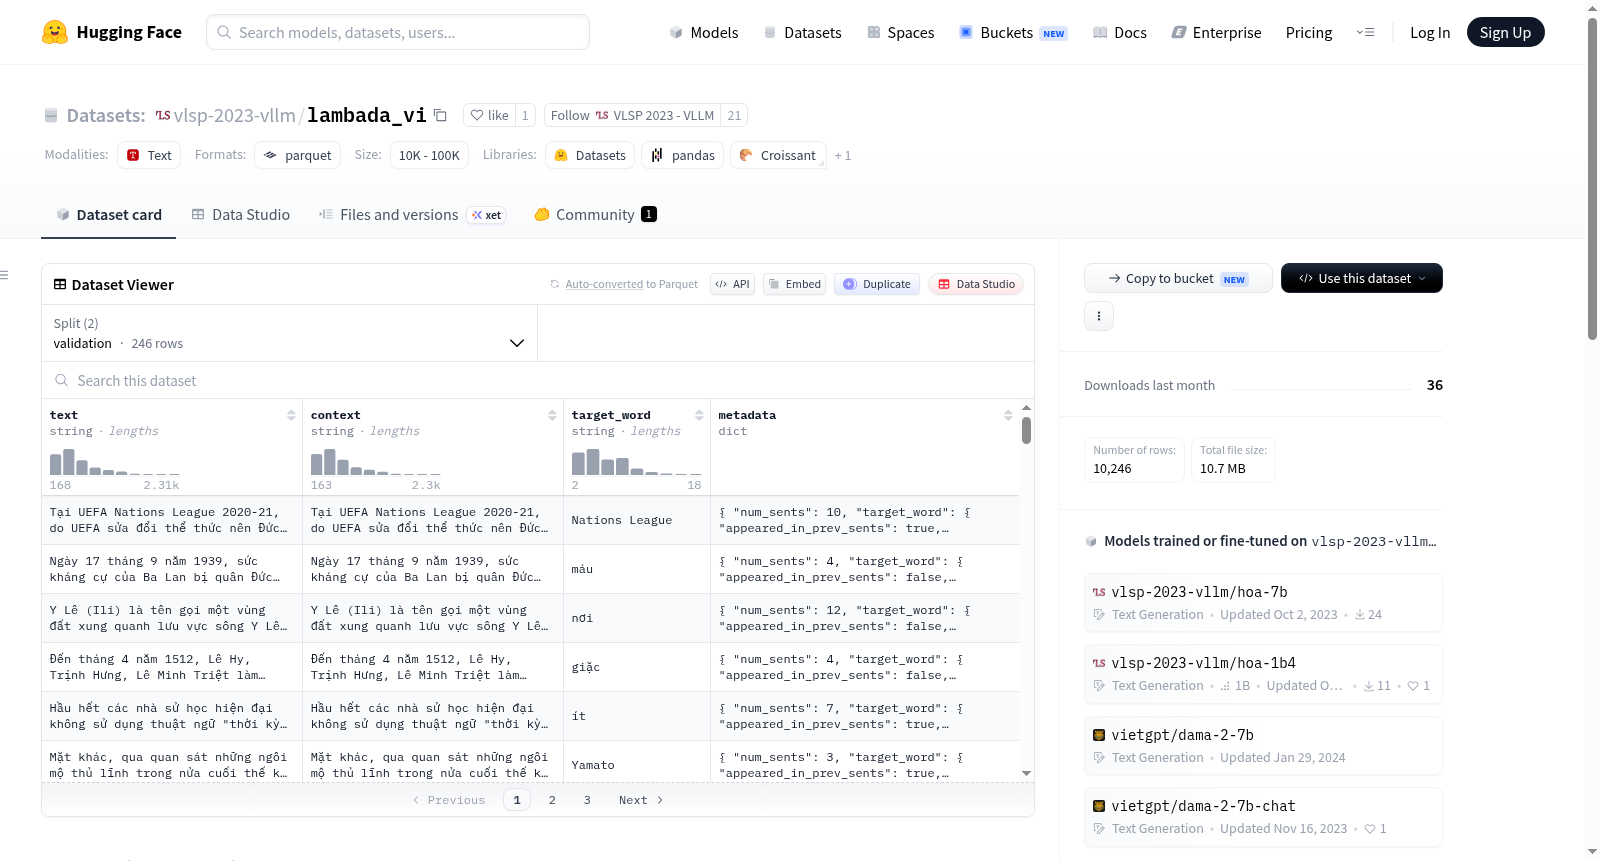The image size is (1600, 861).
Task: Click the Duplicate button
Action: pyautogui.click(x=877, y=284)
